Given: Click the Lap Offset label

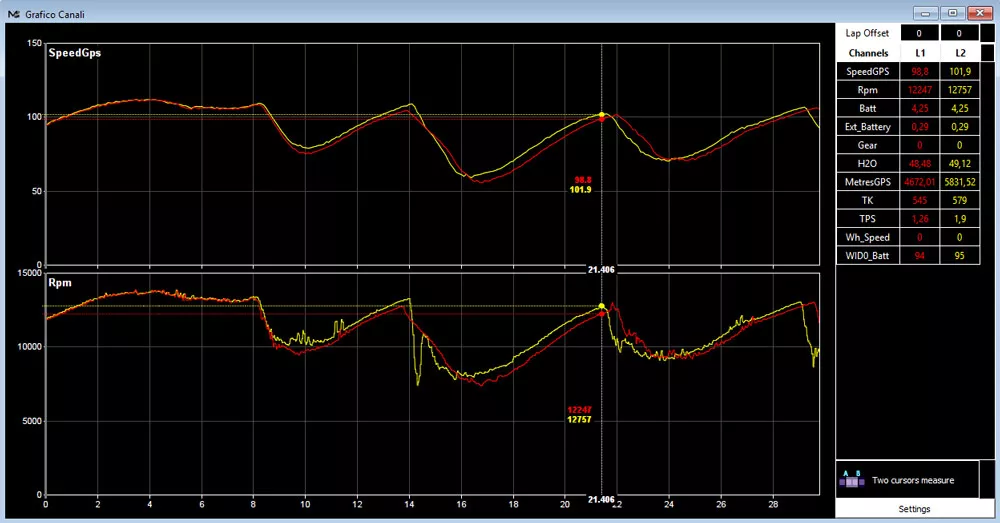Looking at the screenshot, I should [867, 33].
